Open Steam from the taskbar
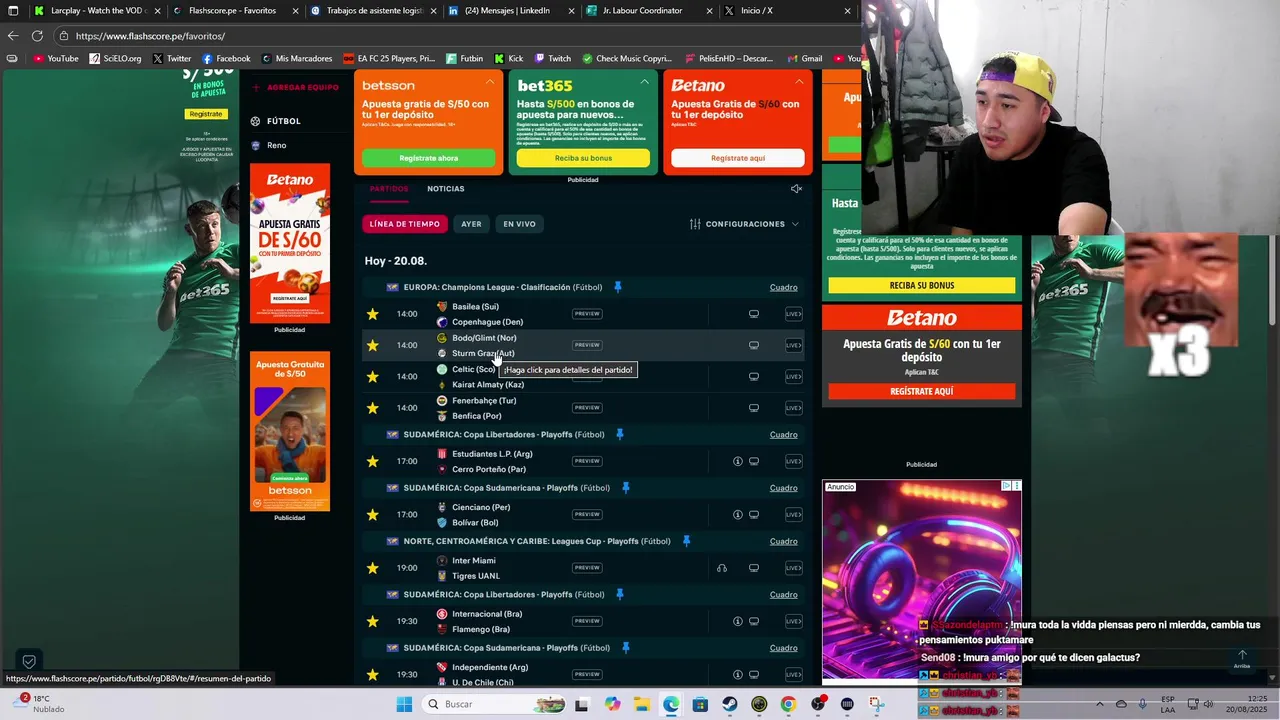The width and height of the screenshot is (1280, 720). click(730, 704)
